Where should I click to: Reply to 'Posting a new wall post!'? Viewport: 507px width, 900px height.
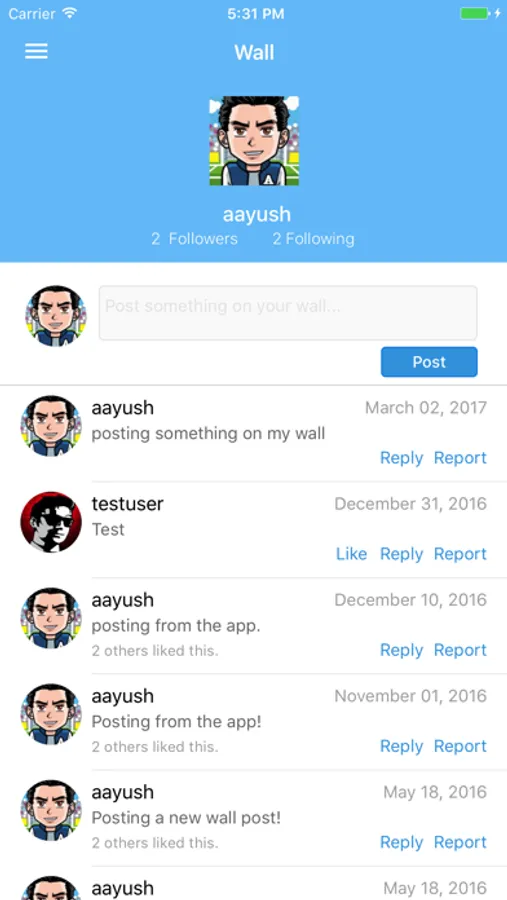pyautogui.click(x=401, y=842)
